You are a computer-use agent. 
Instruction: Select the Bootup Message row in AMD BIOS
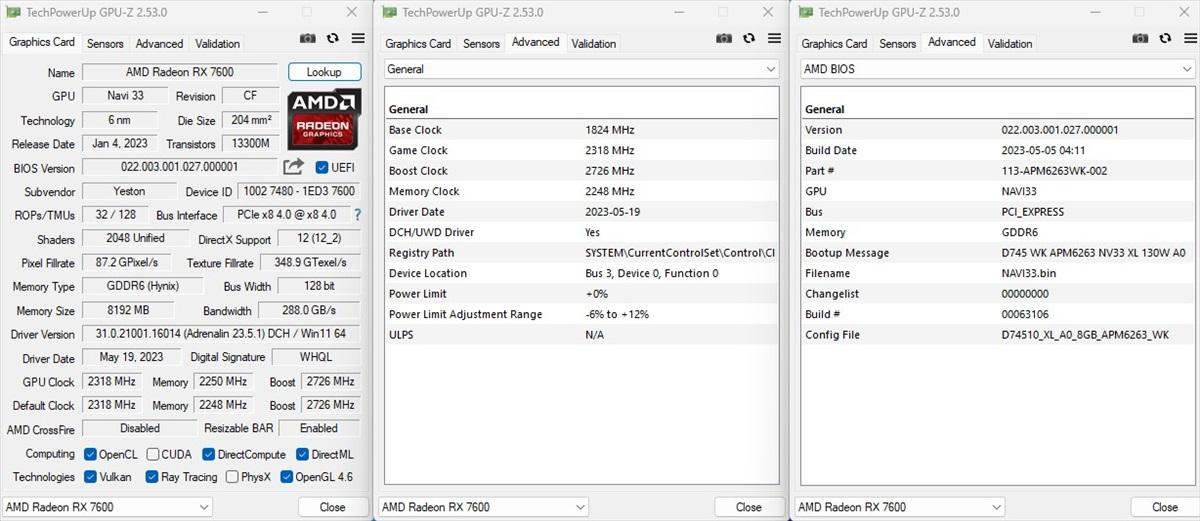[x=997, y=253]
